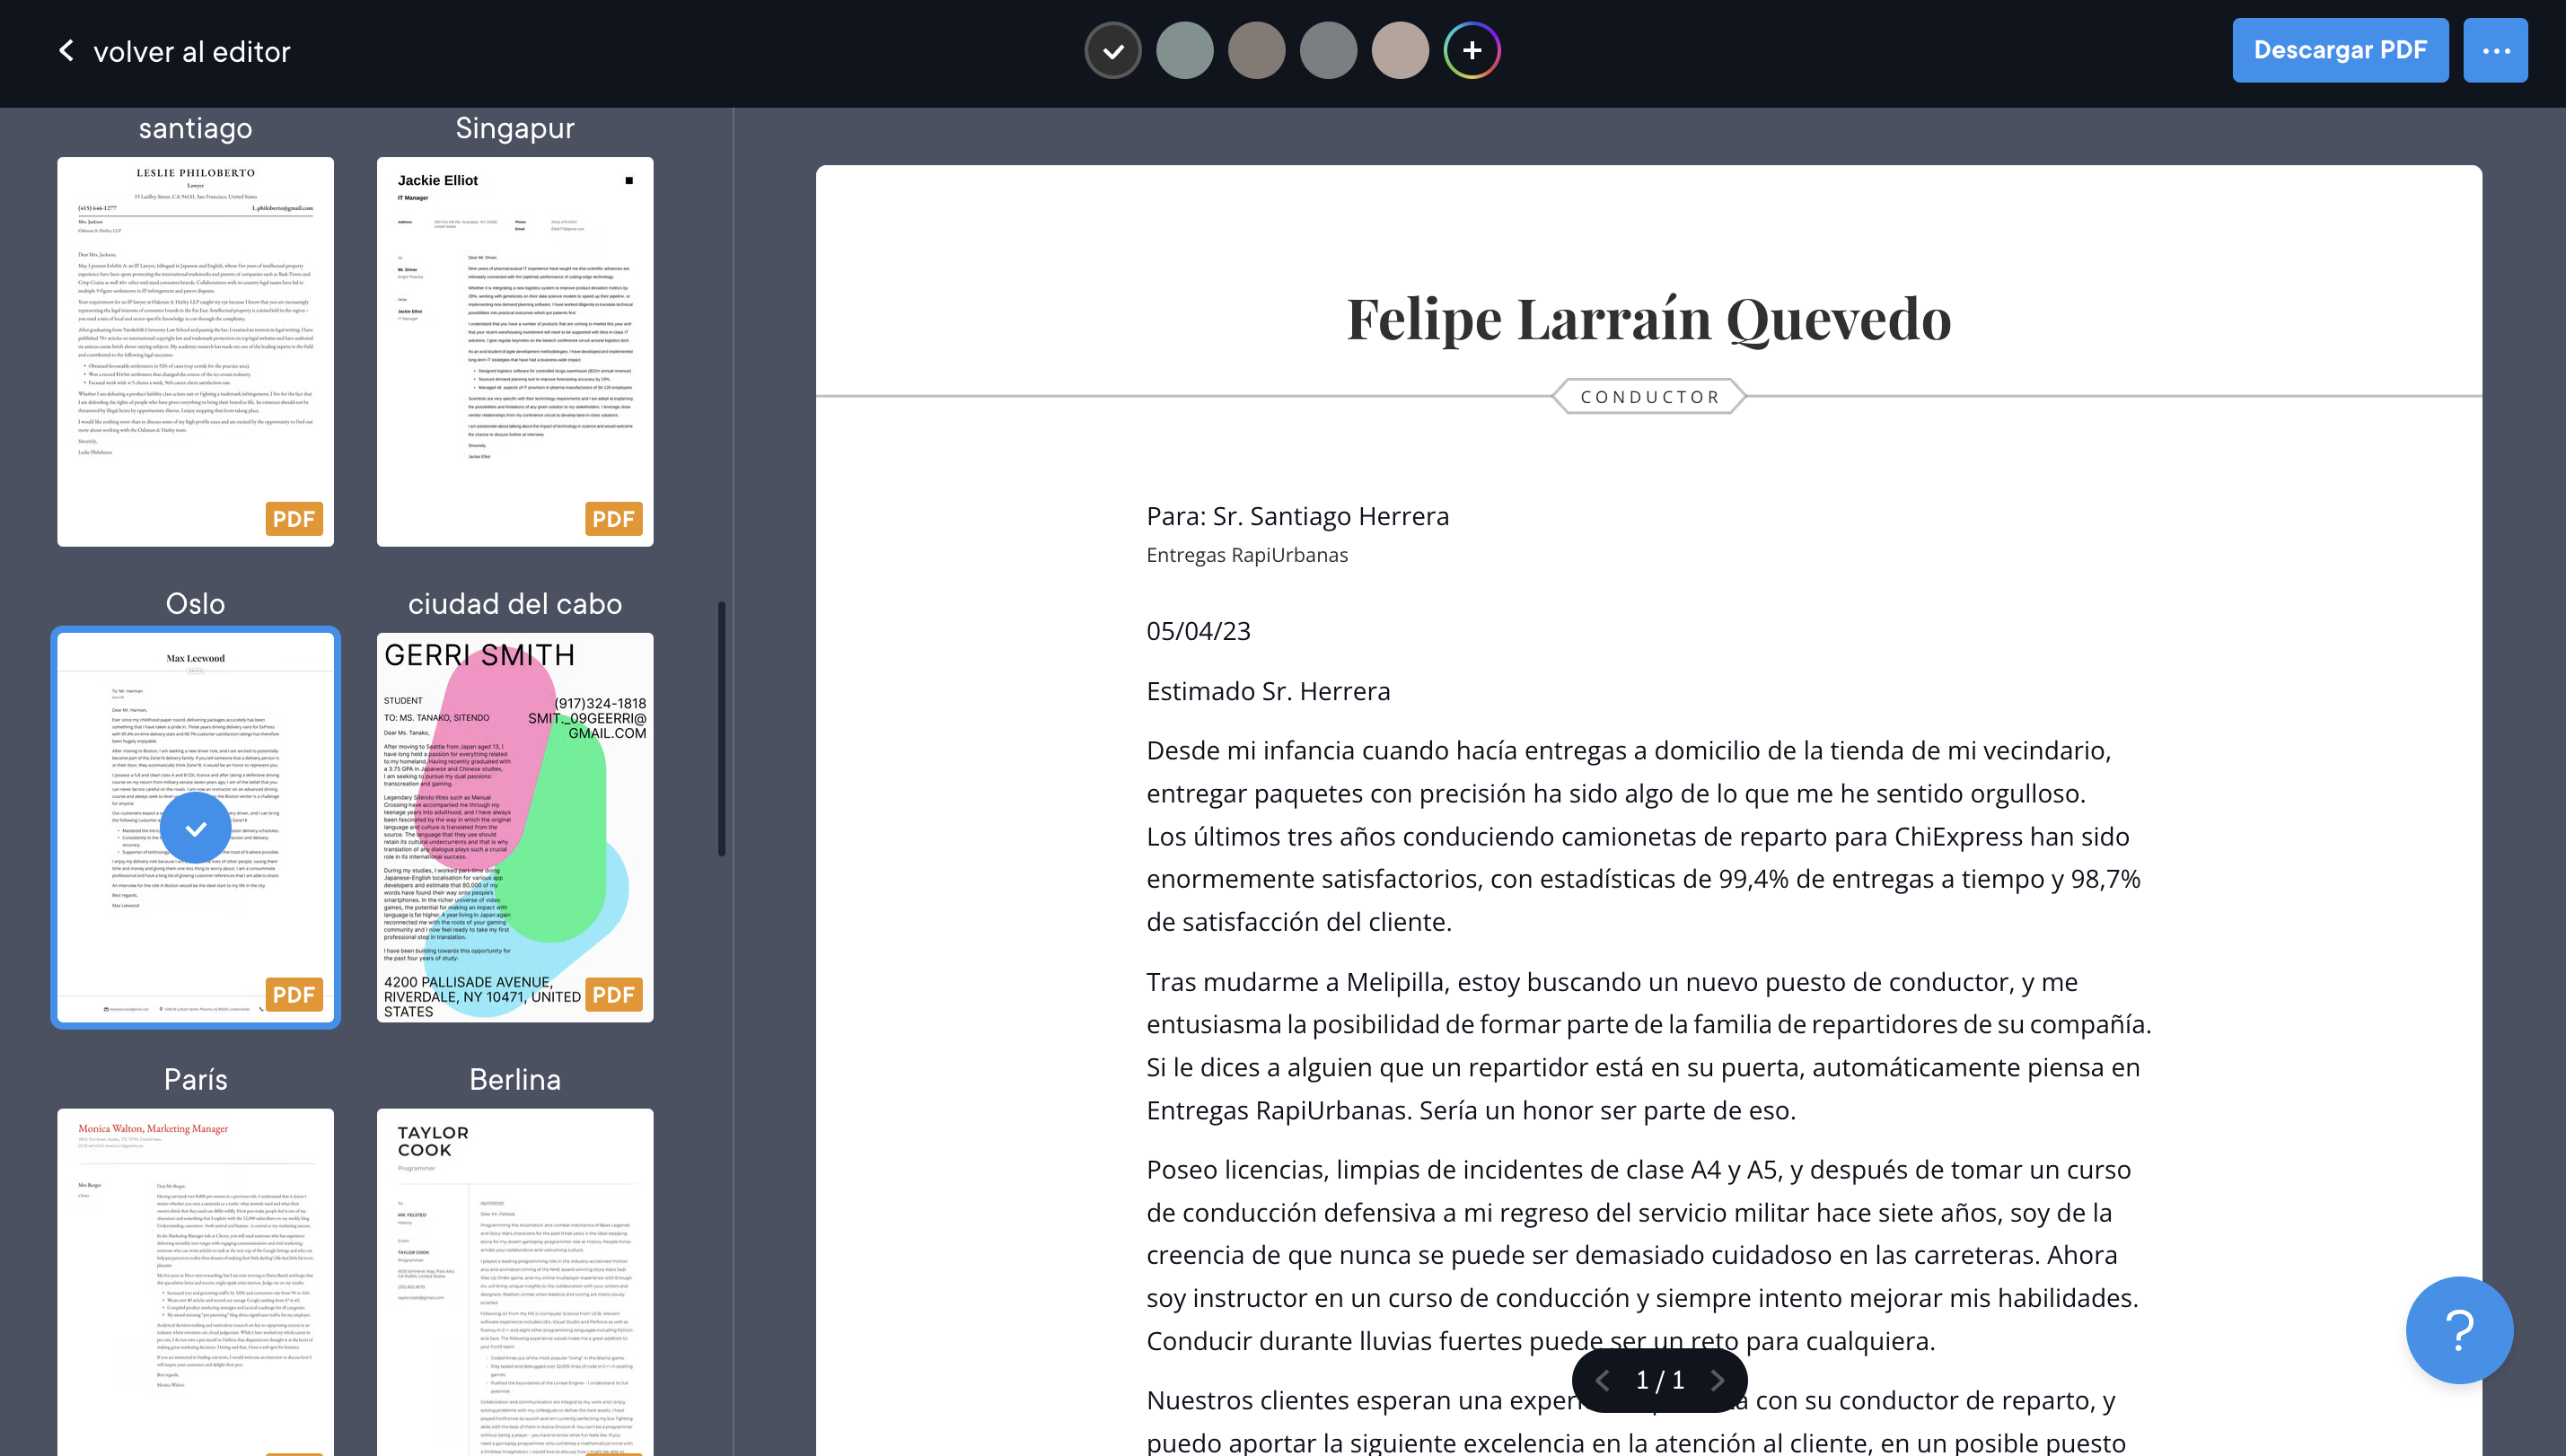Click the back arrow to return to the editor
The height and width of the screenshot is (1456, 2566).
tap(66, 50)
